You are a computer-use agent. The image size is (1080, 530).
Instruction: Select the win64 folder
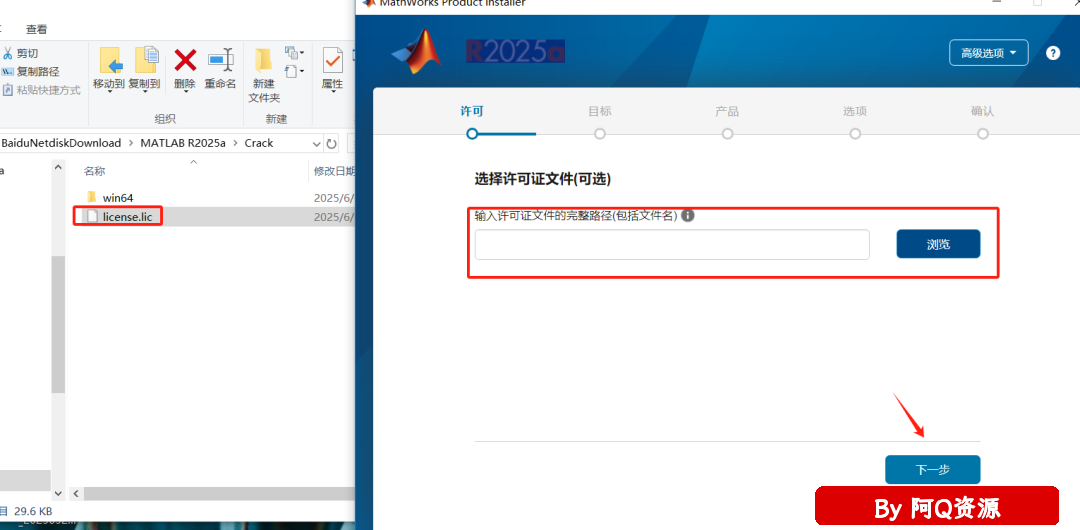[118, 198]
